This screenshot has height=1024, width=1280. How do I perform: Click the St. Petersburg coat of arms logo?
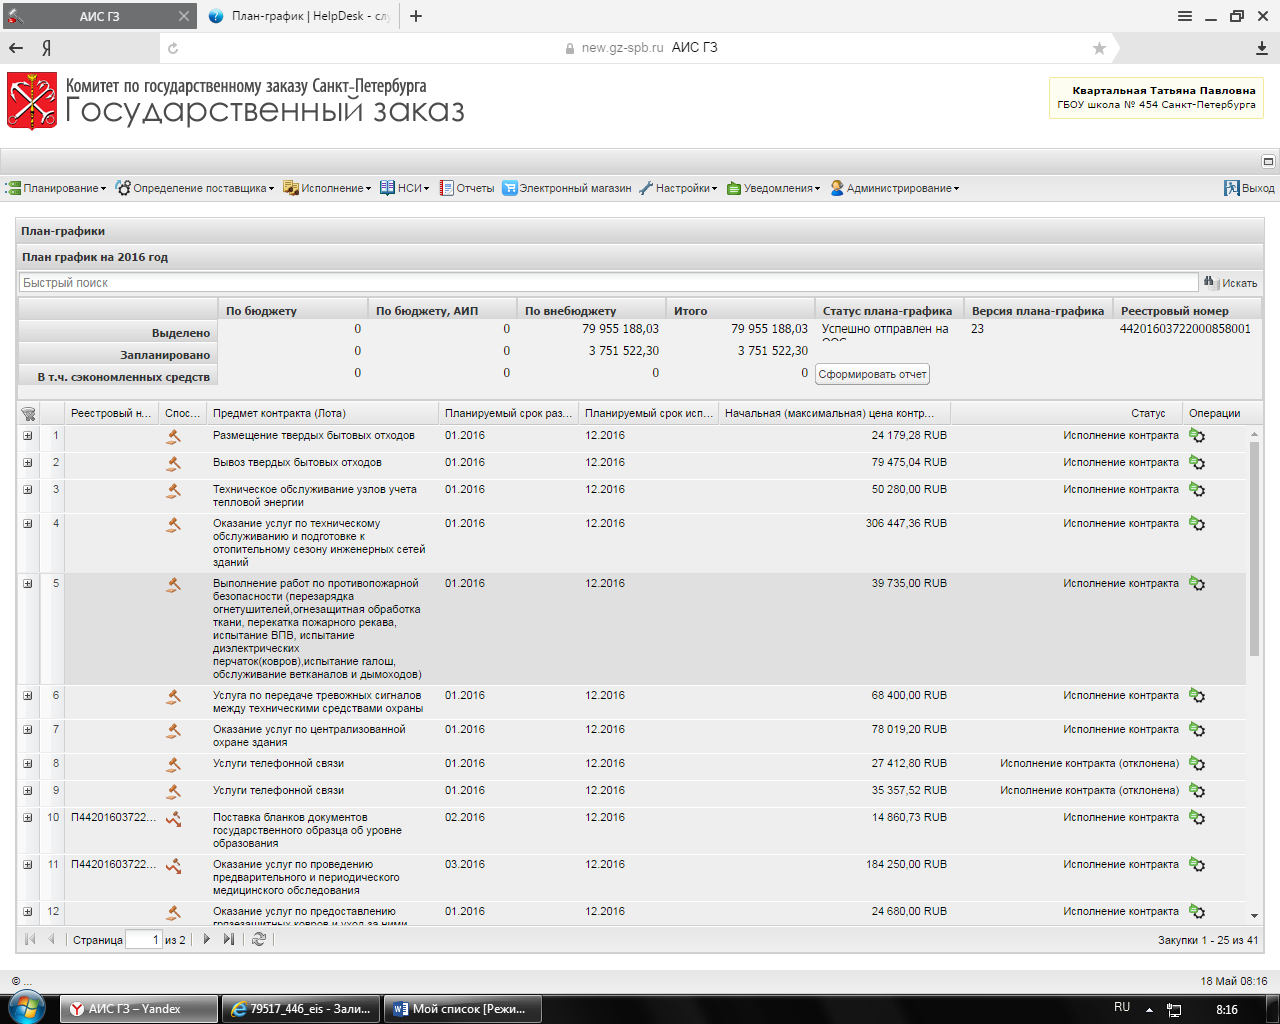click(x=32, y=101)
